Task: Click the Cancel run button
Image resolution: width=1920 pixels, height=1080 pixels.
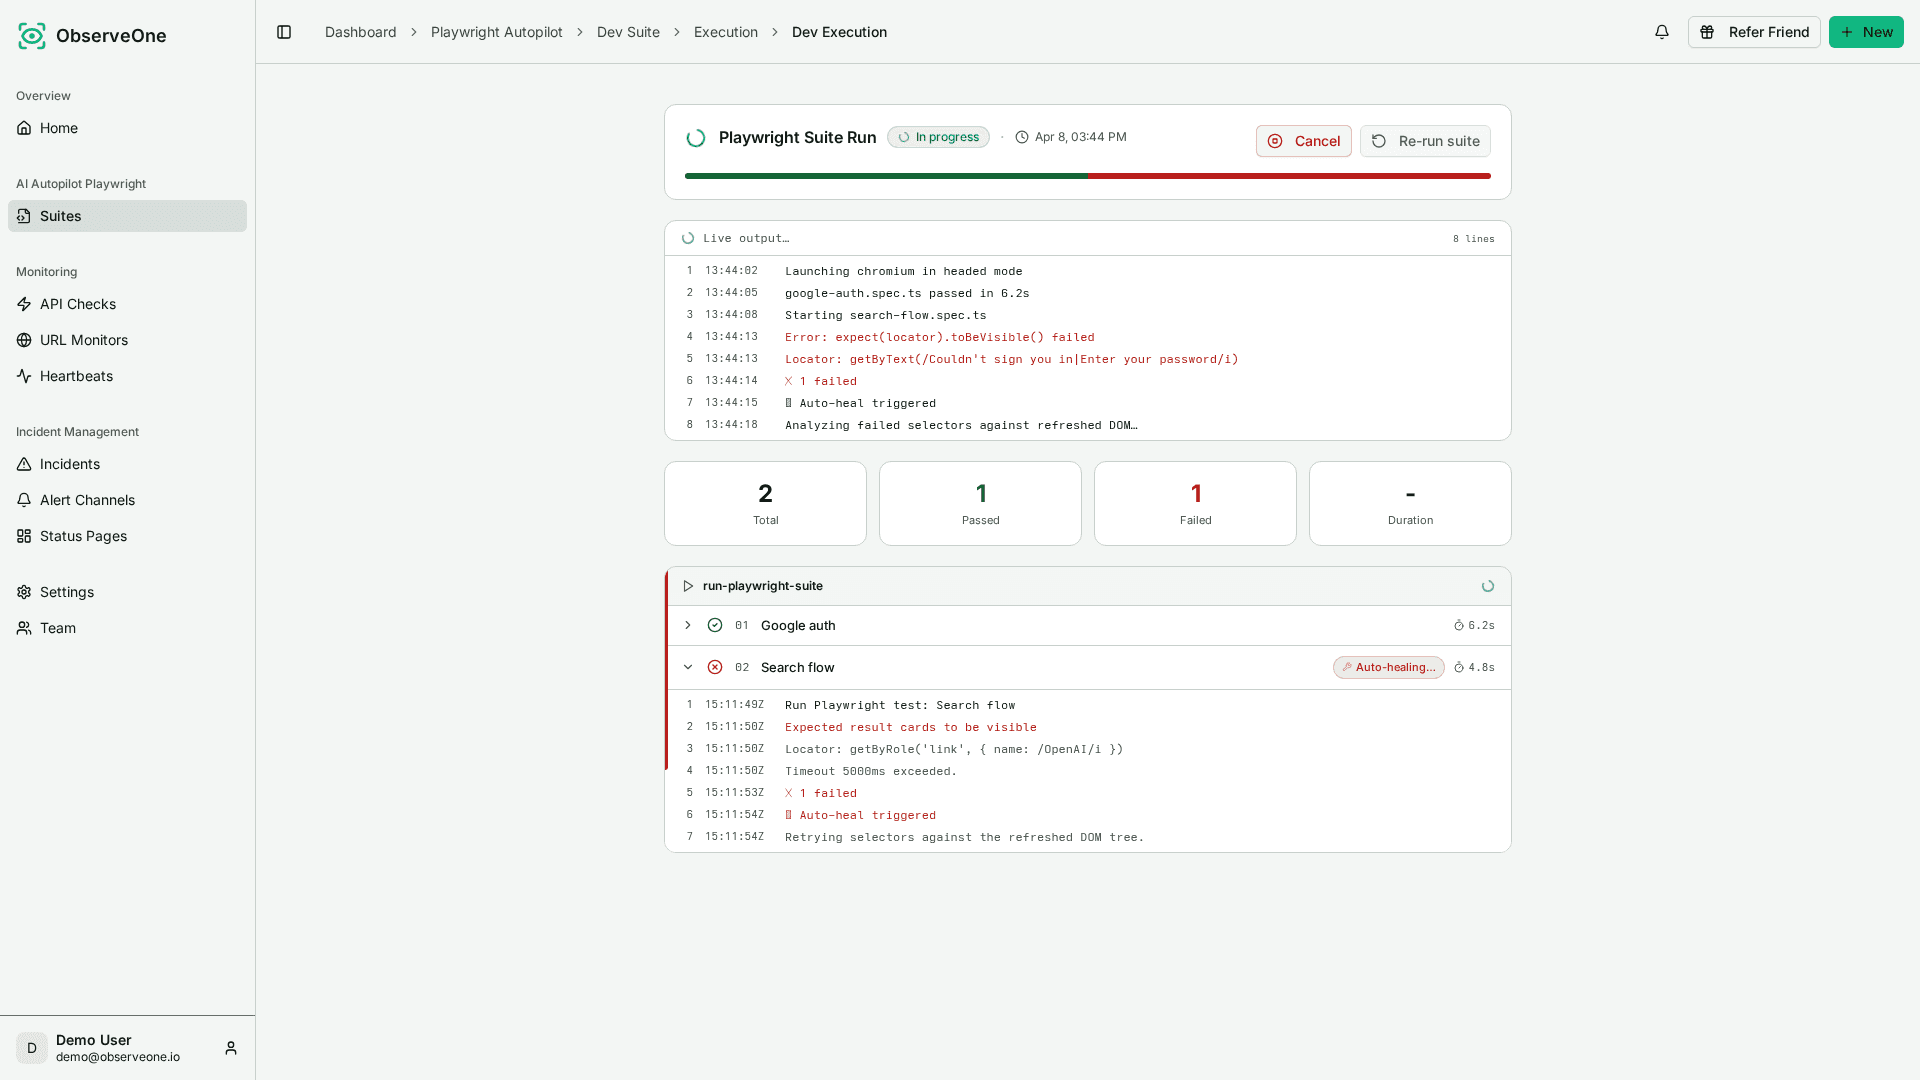Action: [x=1303, y=141]
